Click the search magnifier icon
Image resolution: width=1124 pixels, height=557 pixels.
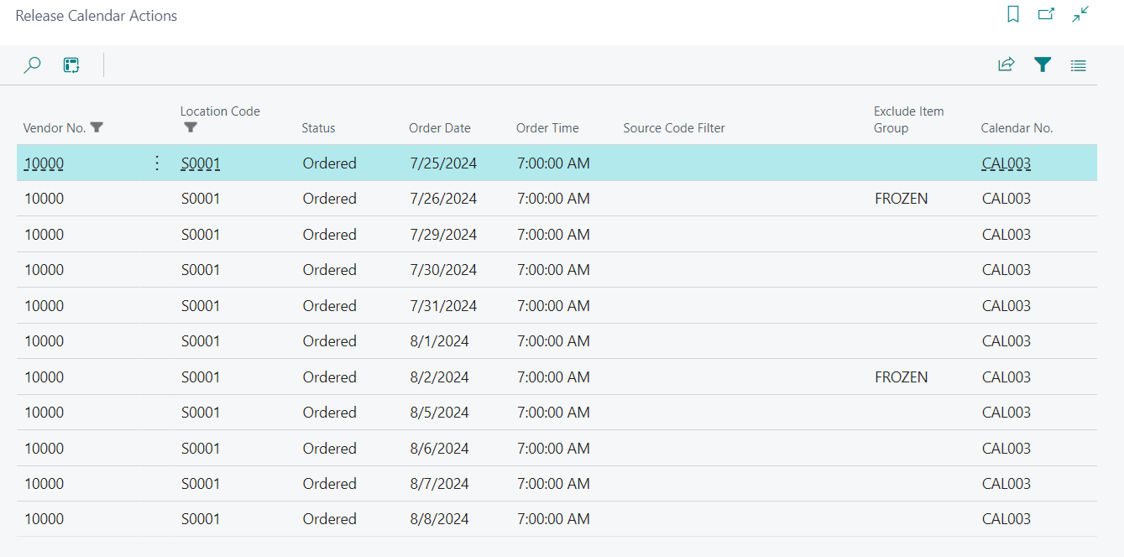32,66
